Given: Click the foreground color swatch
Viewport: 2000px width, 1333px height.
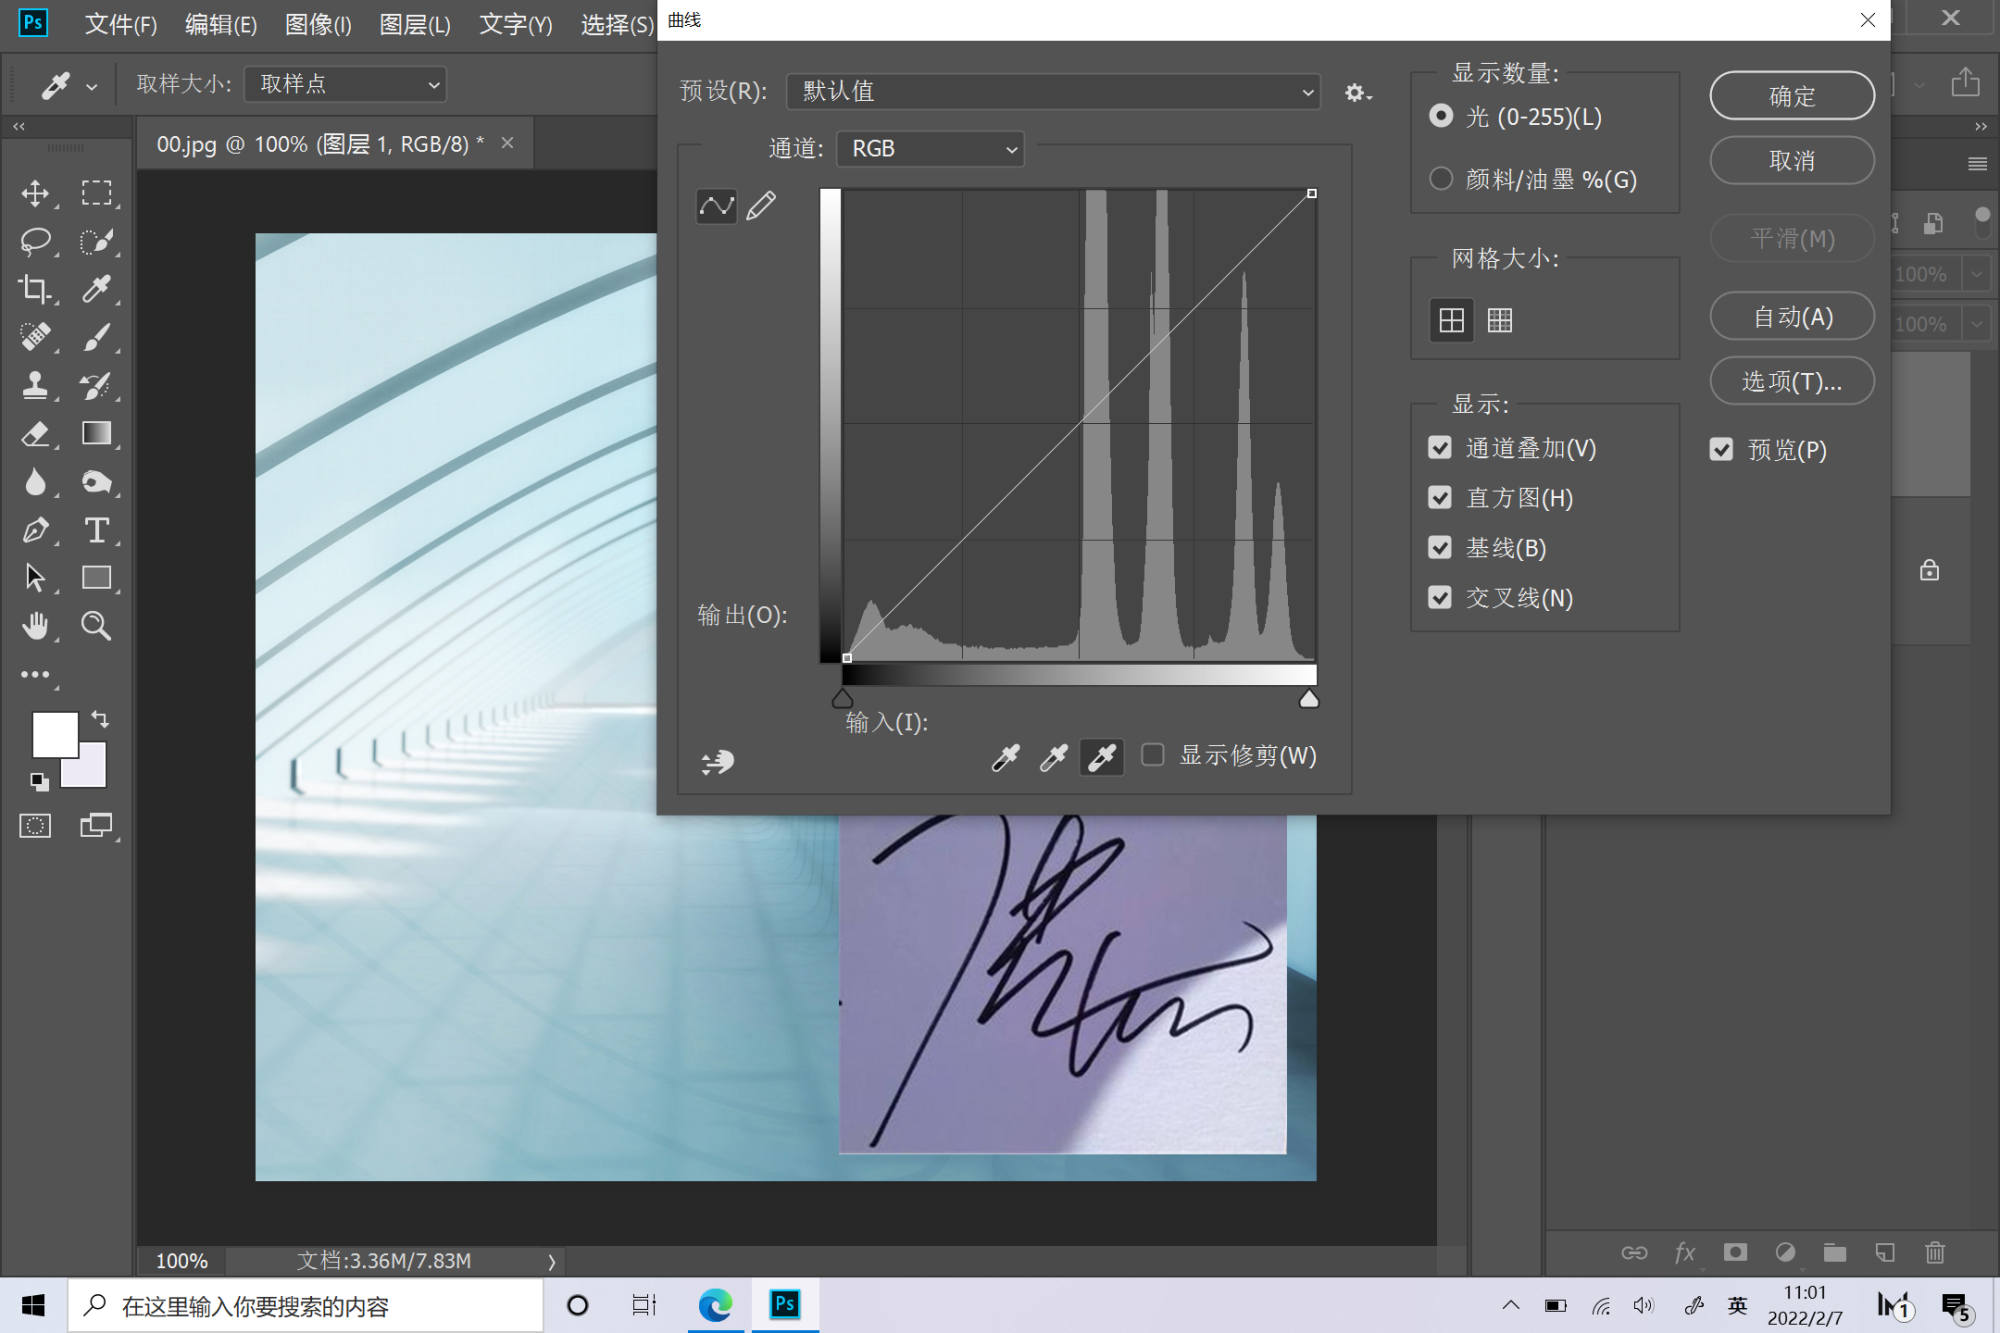Looking at the screenshot, I should pos(55,735).
